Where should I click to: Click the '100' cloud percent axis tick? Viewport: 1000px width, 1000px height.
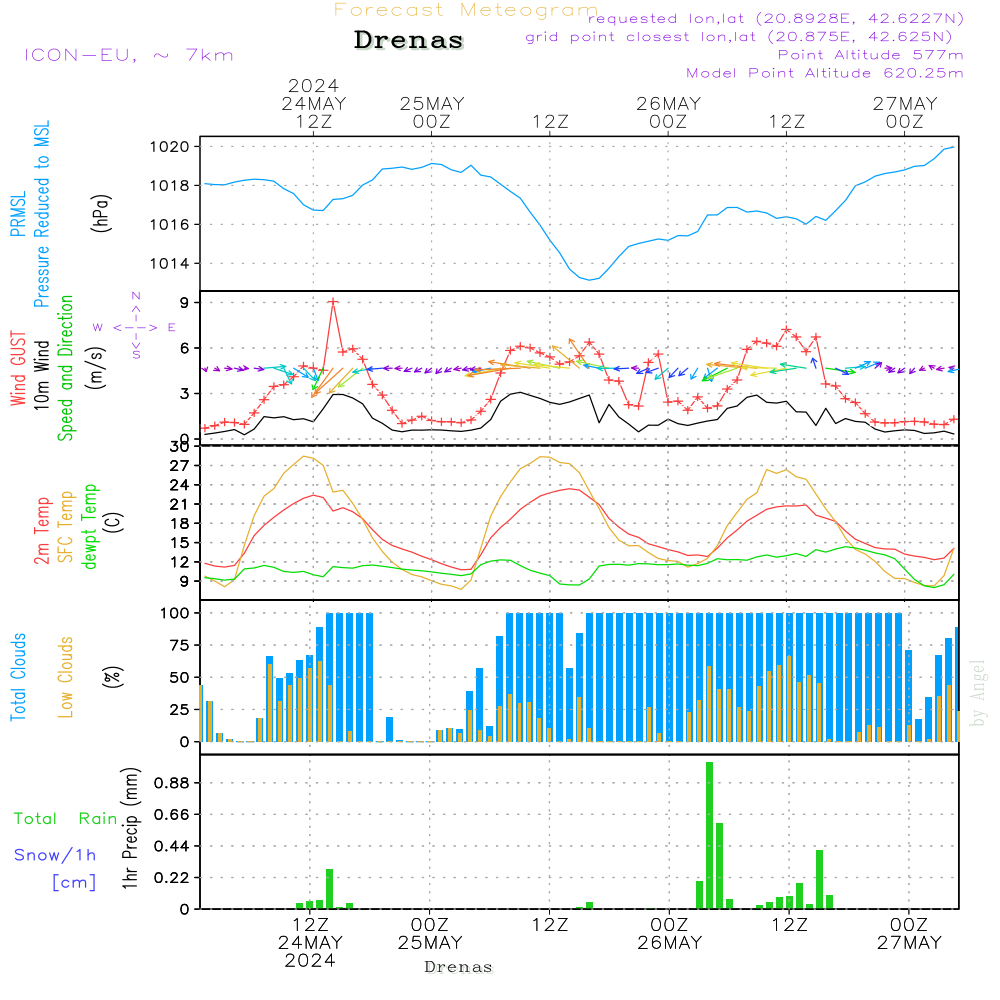pyautogui.click(x=174, y=613)
